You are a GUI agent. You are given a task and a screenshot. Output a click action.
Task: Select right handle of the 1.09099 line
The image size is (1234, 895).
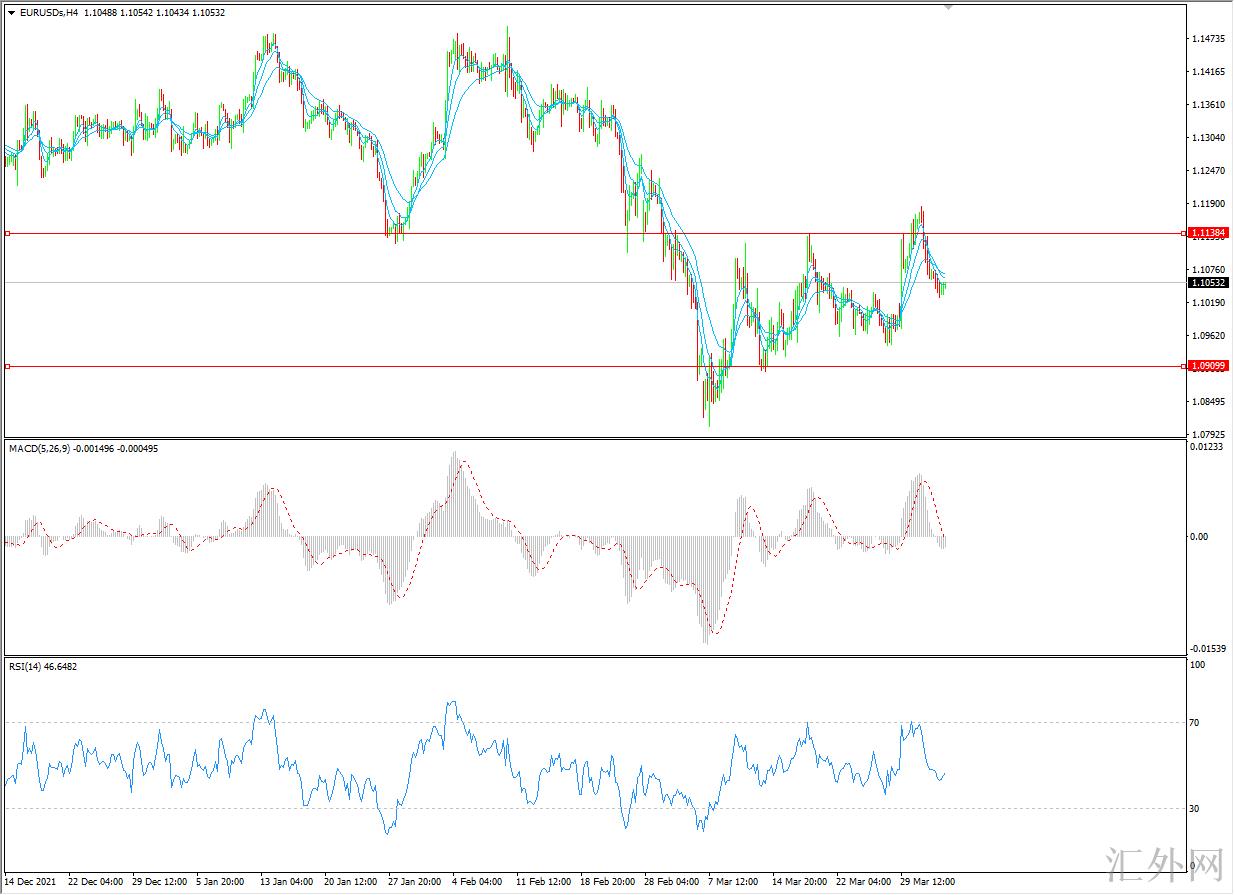pos(1185,367)
